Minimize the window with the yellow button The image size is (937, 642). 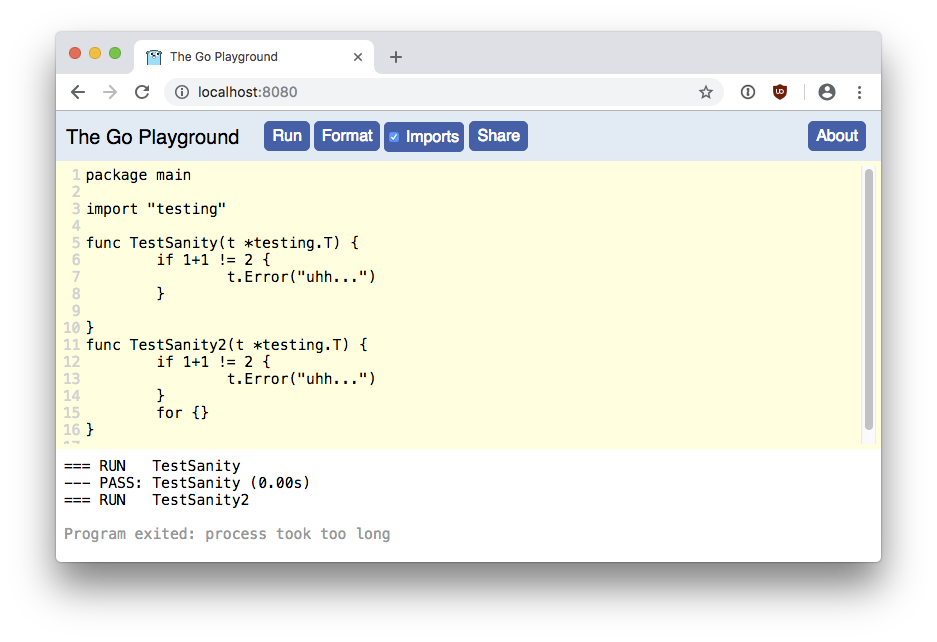95,53
